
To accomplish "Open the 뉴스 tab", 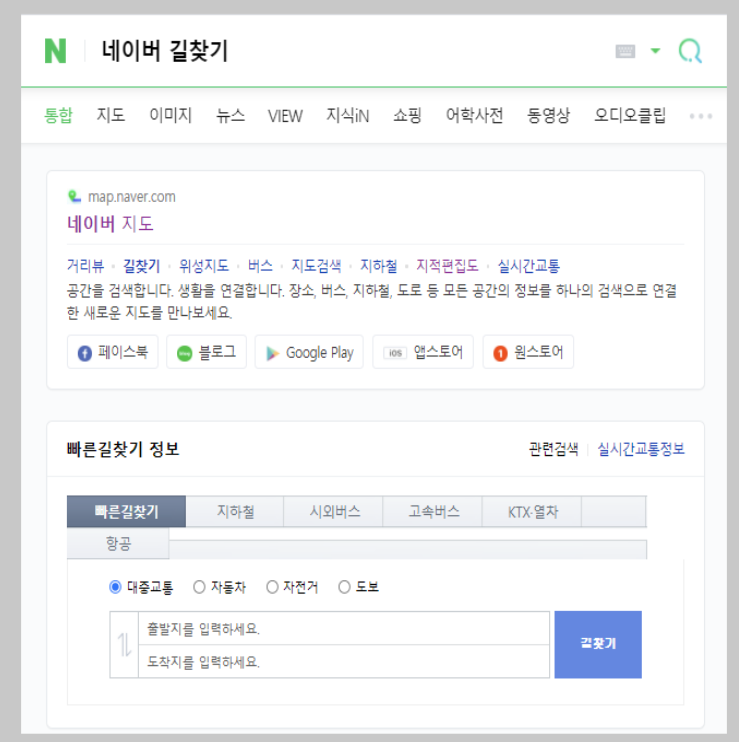I will 230,115.
